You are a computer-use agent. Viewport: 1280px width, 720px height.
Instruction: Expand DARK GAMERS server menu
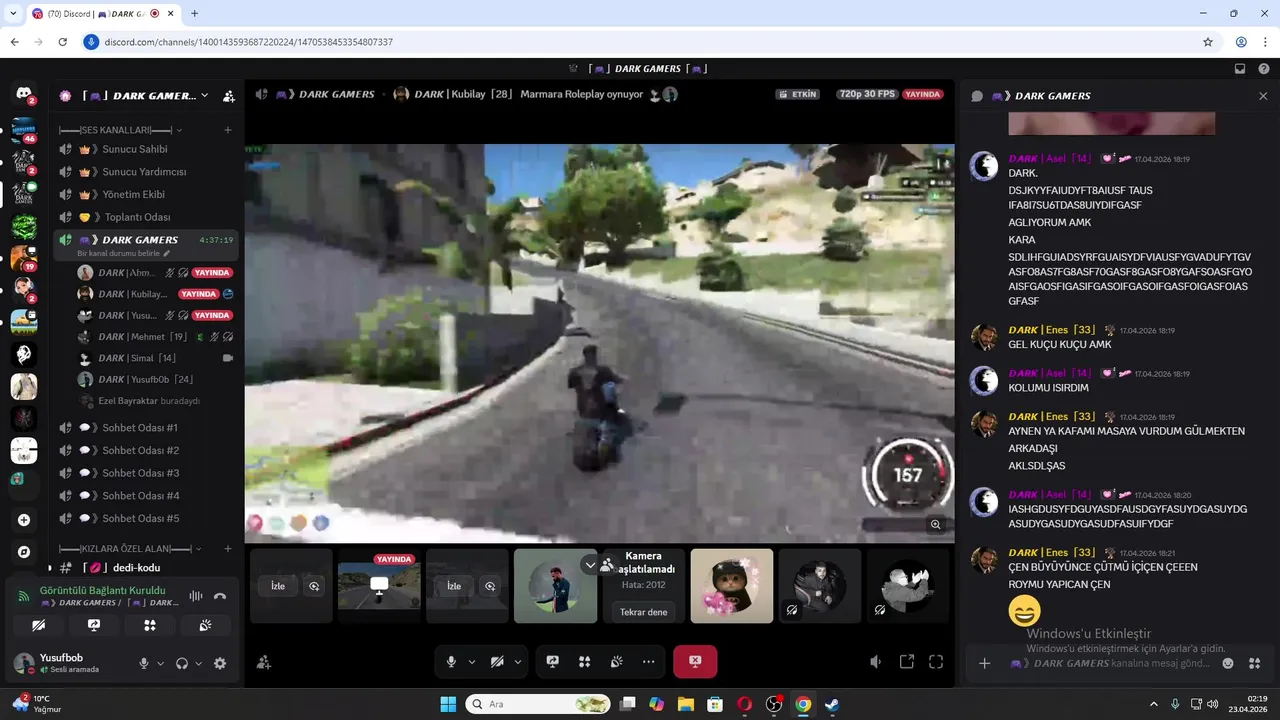pyautogui.click(x=204, y=96)
